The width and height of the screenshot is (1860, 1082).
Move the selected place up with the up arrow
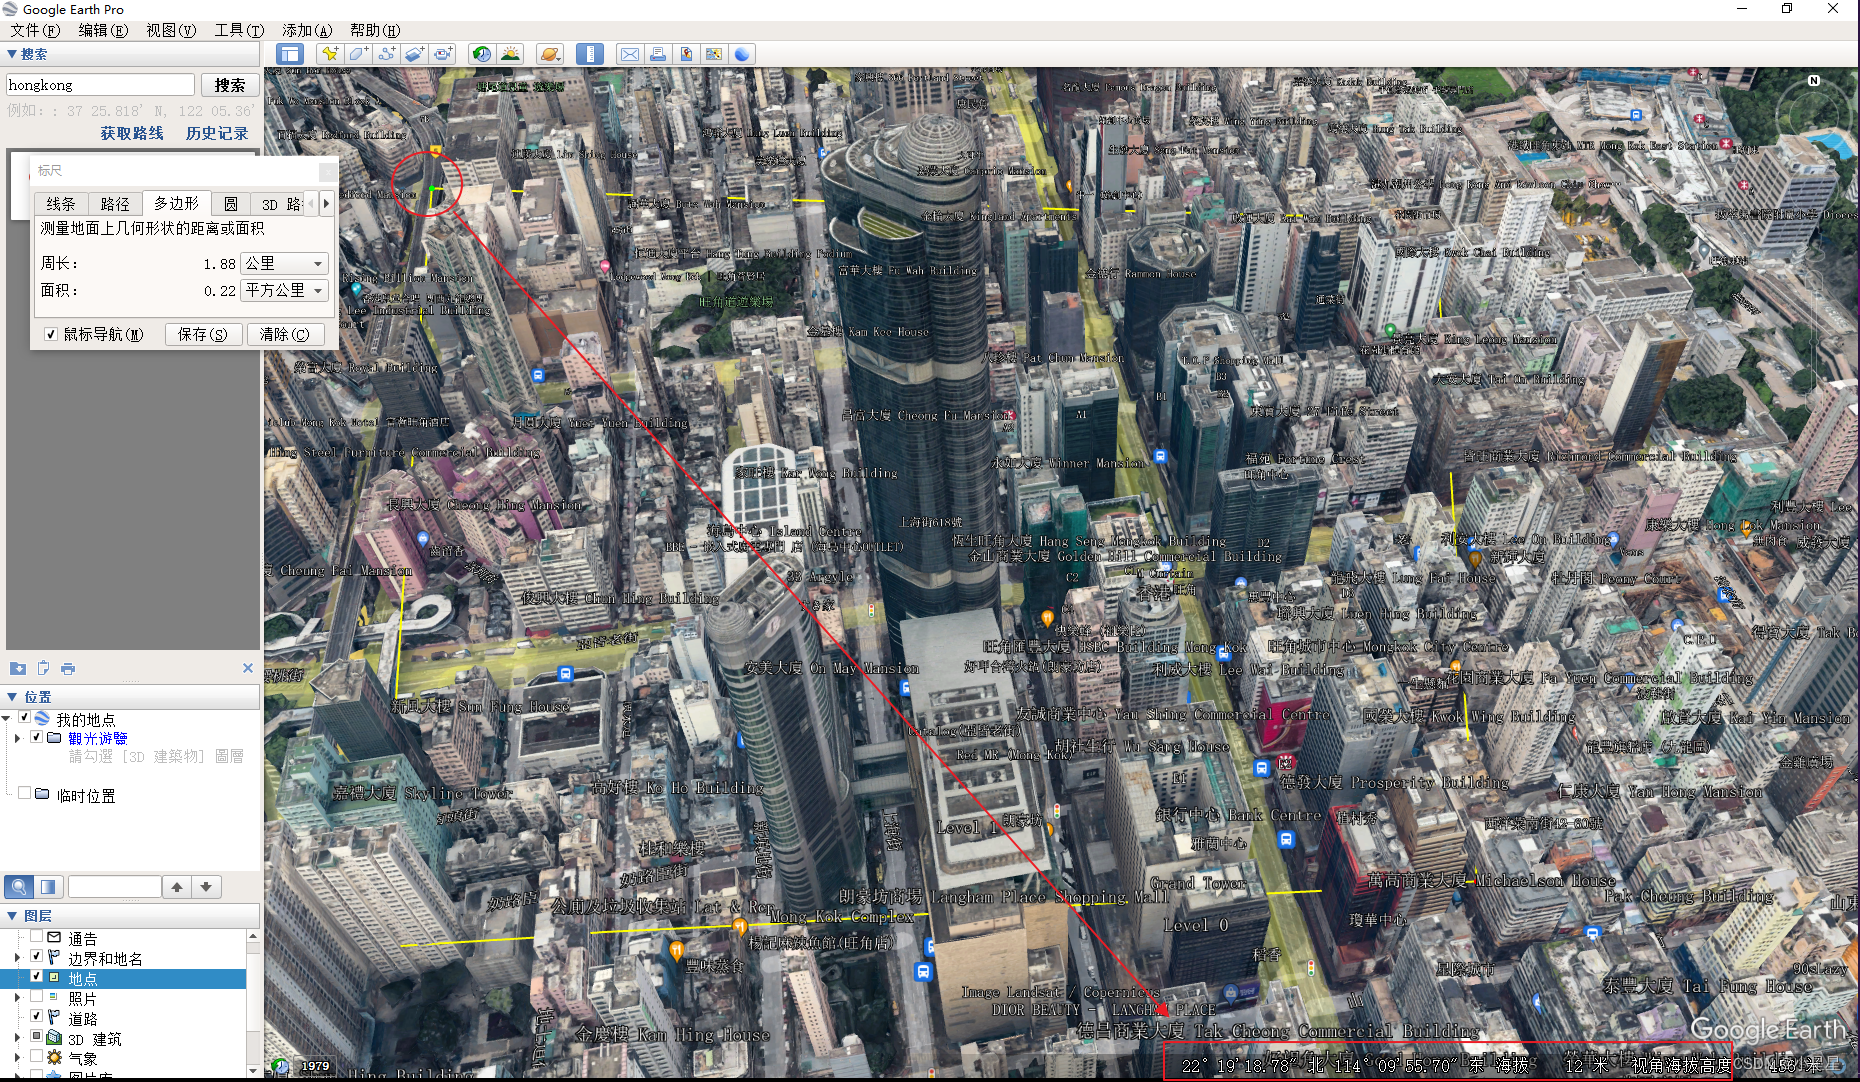[177, 886]
